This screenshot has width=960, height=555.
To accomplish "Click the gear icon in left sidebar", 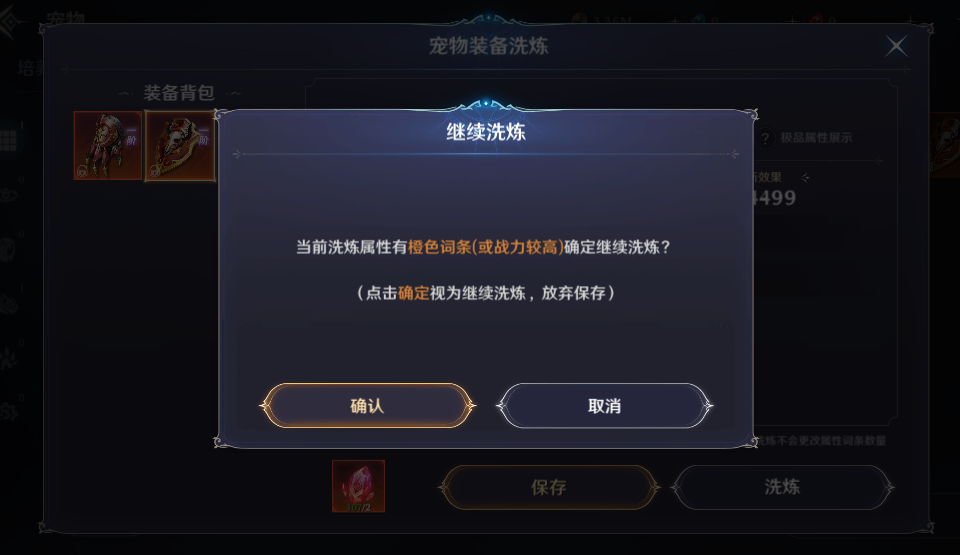I will click(x=9, y=411).
